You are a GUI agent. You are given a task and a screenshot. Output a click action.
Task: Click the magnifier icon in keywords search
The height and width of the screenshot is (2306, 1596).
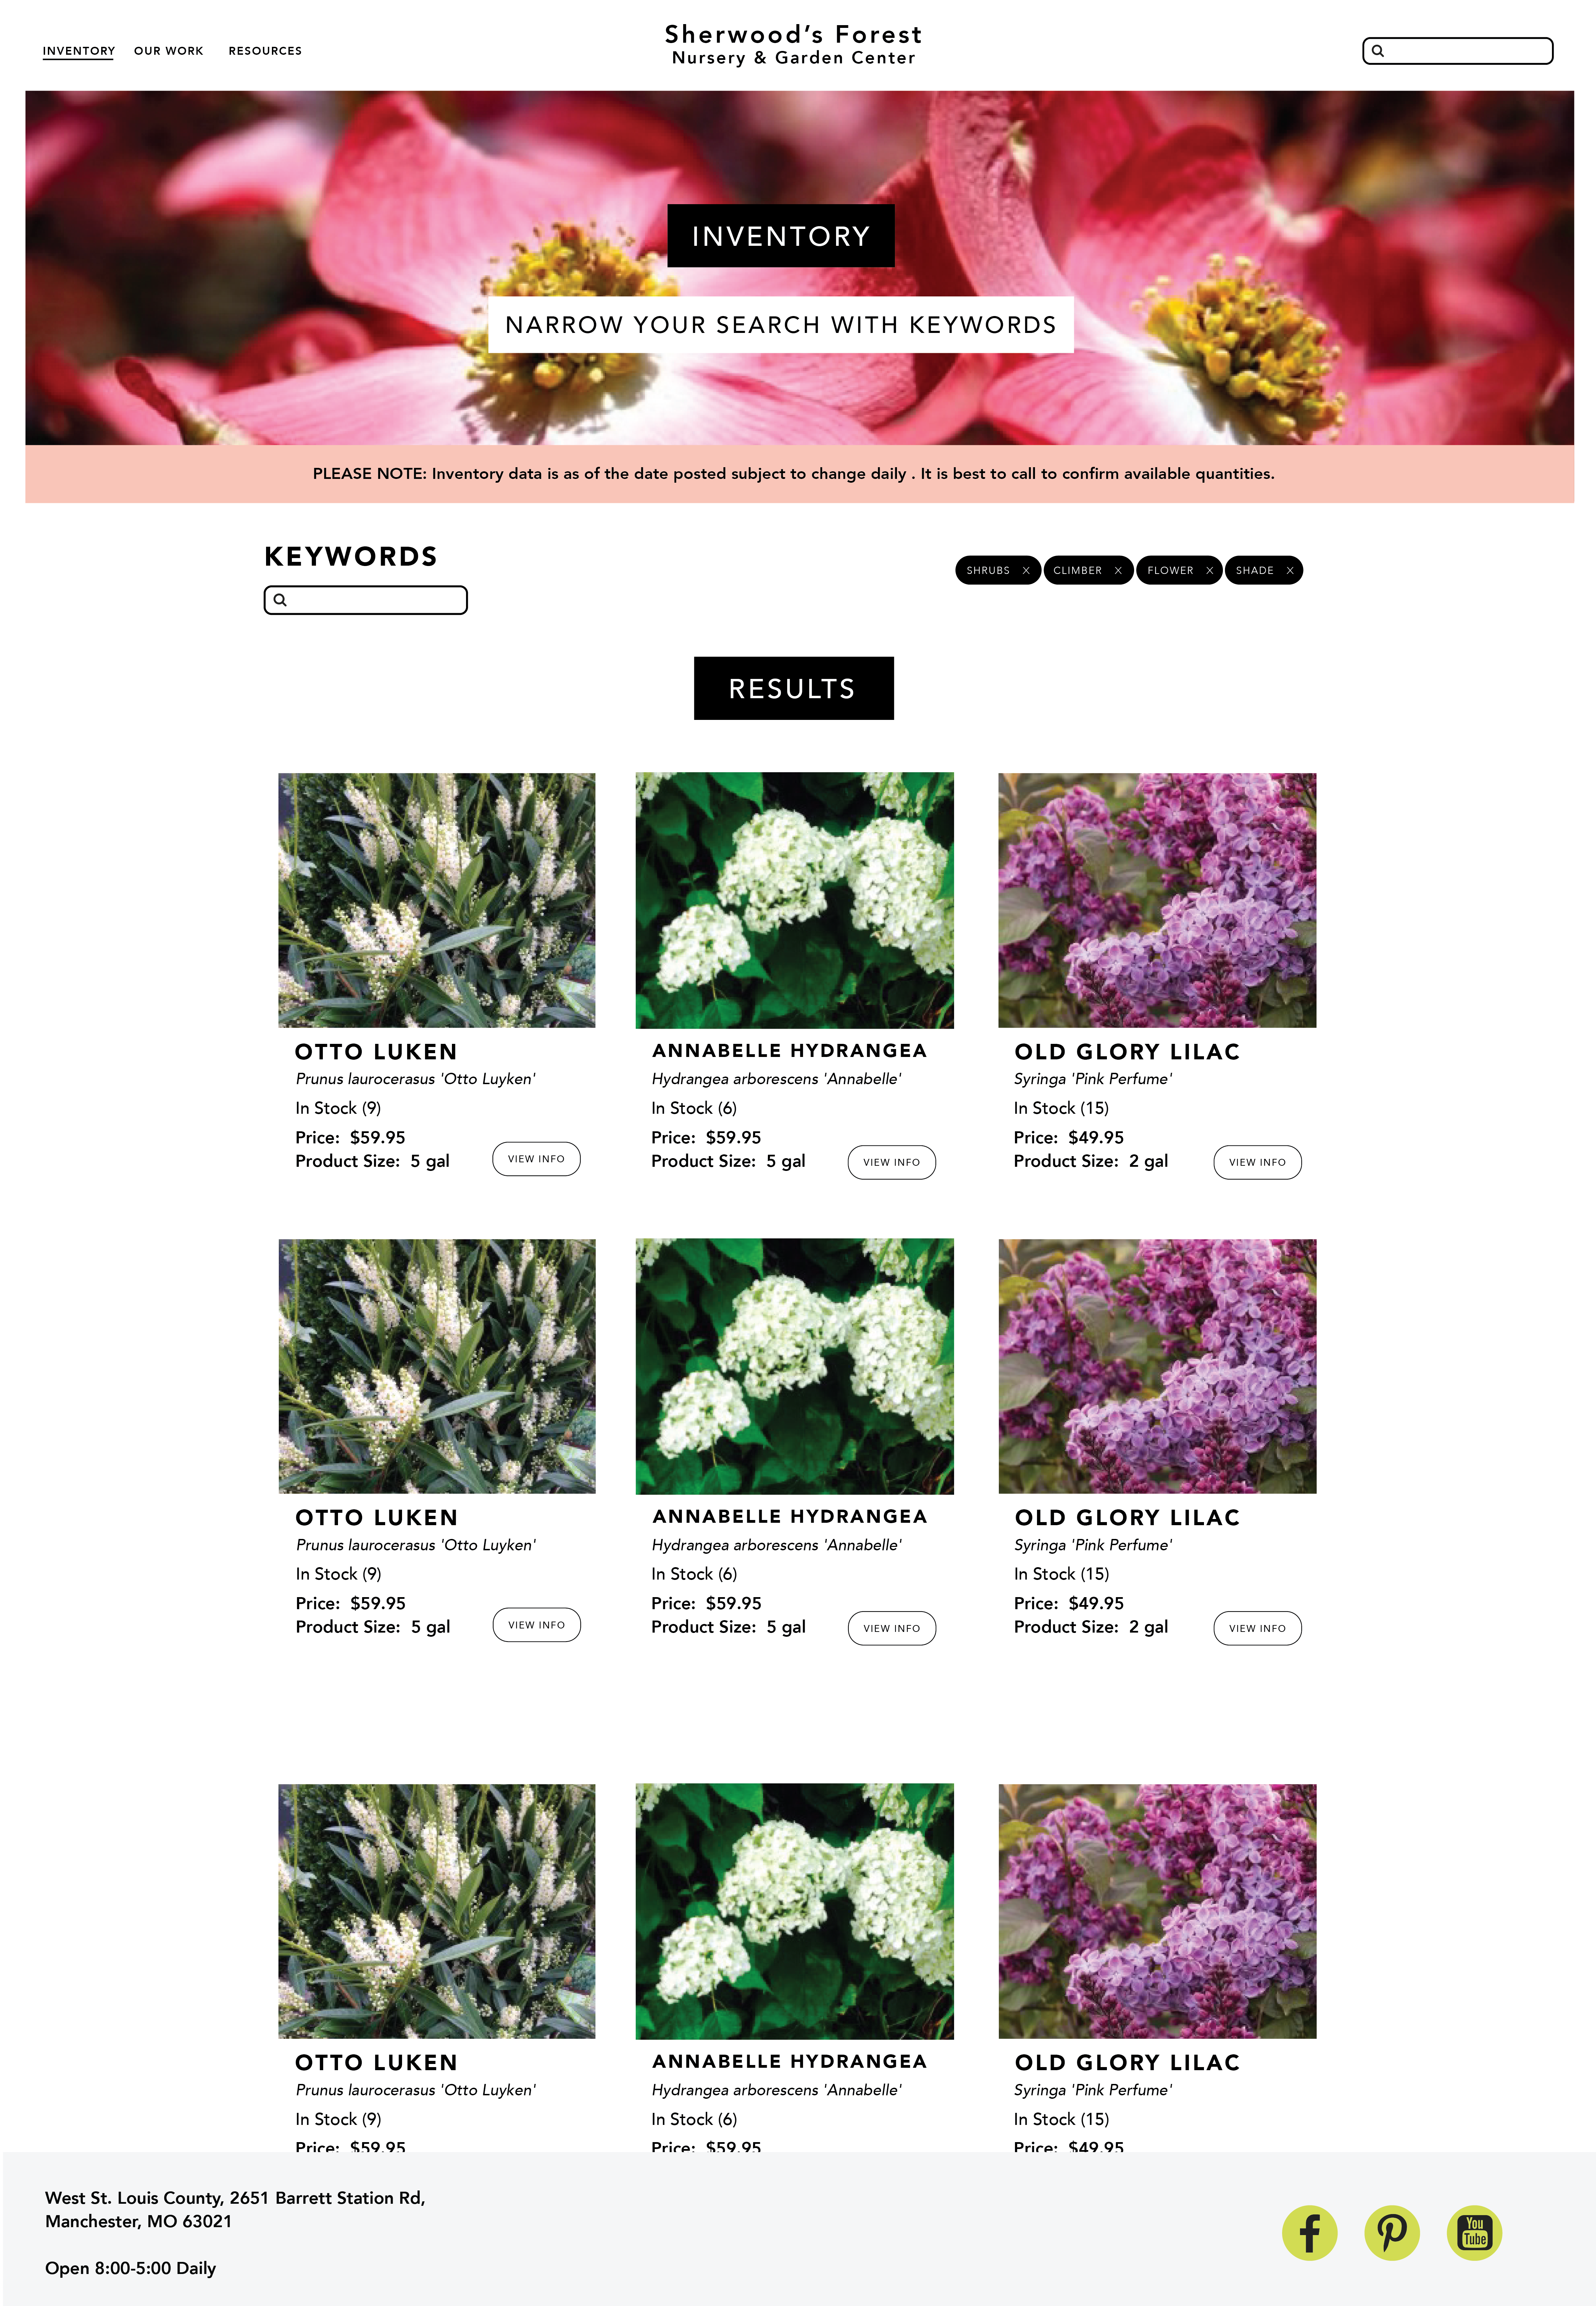(x=281, y=600)
